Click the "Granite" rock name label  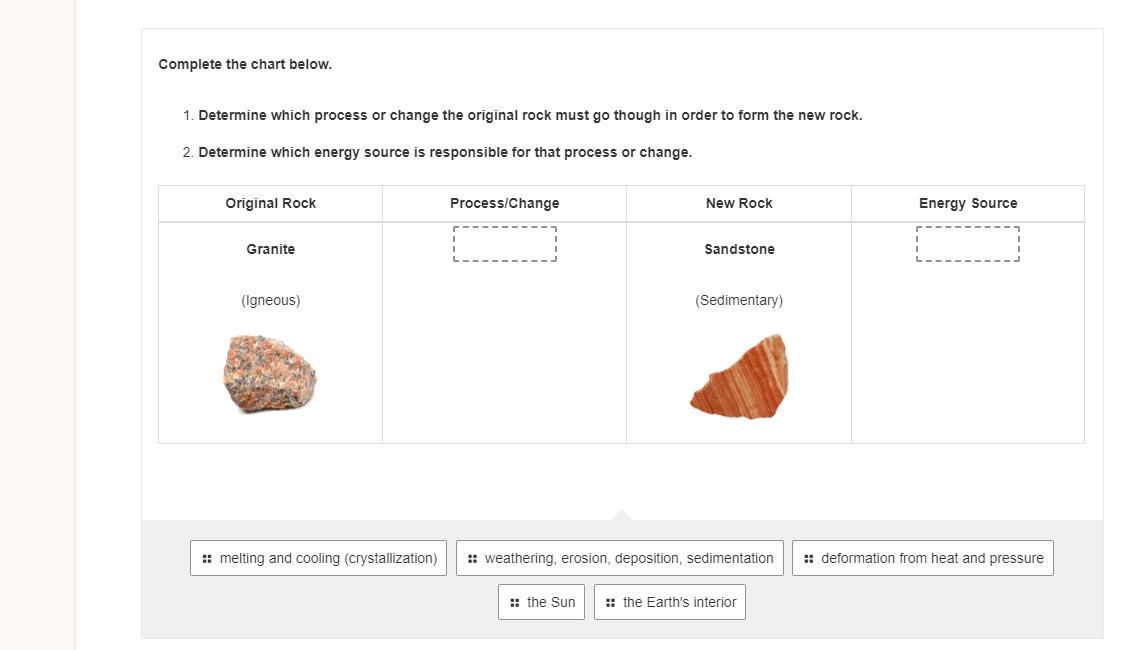tap(271, 249)
